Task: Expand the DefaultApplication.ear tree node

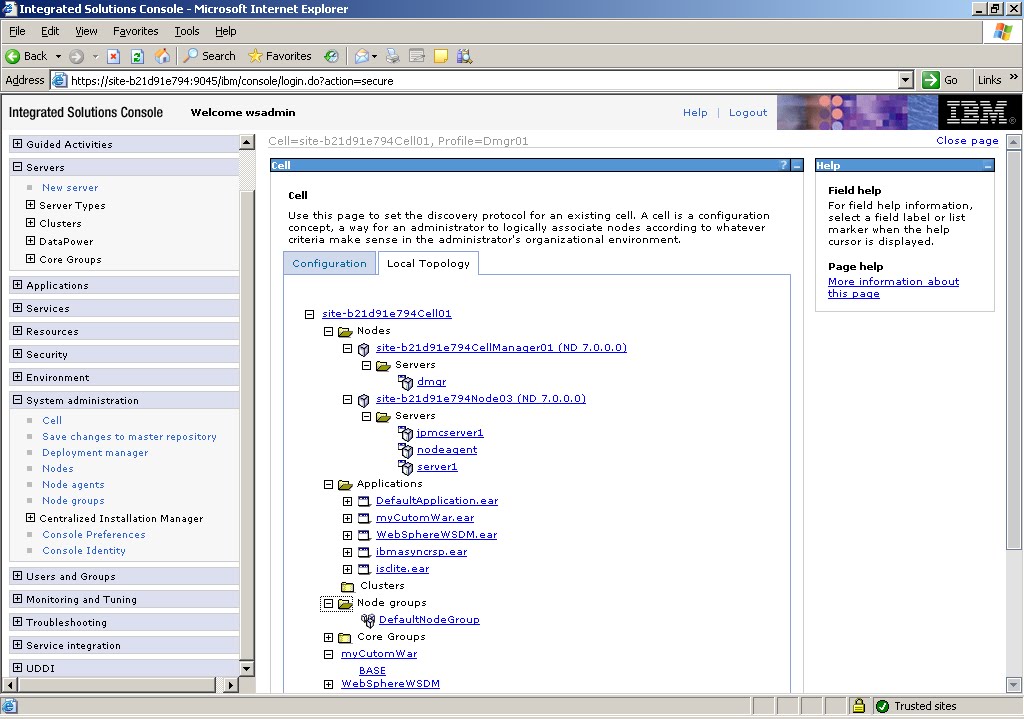Action: 347,502
